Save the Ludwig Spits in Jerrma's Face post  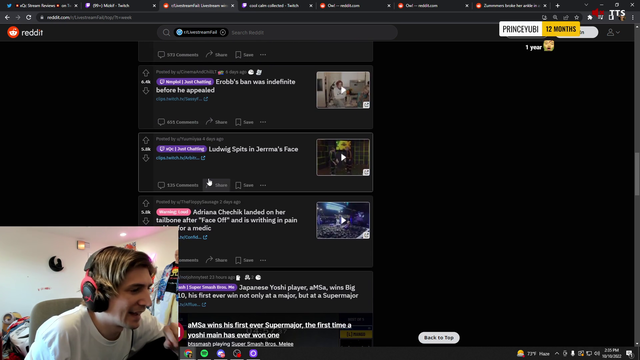coord(244,185)
